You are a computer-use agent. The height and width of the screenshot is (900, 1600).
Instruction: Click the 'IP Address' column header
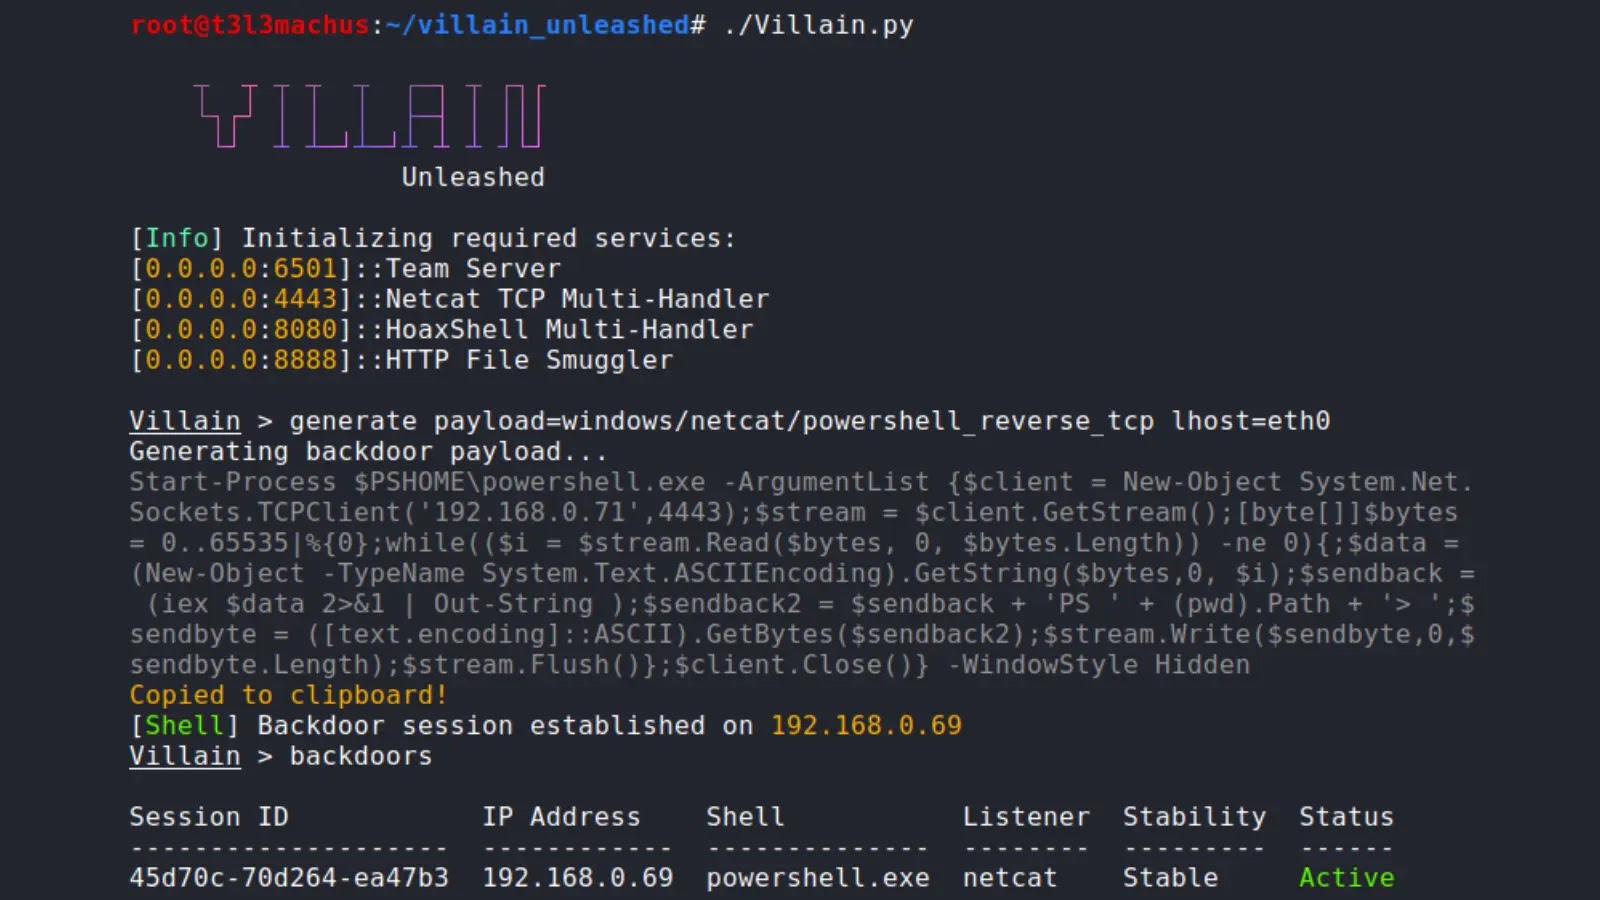(x=561, y=817)
